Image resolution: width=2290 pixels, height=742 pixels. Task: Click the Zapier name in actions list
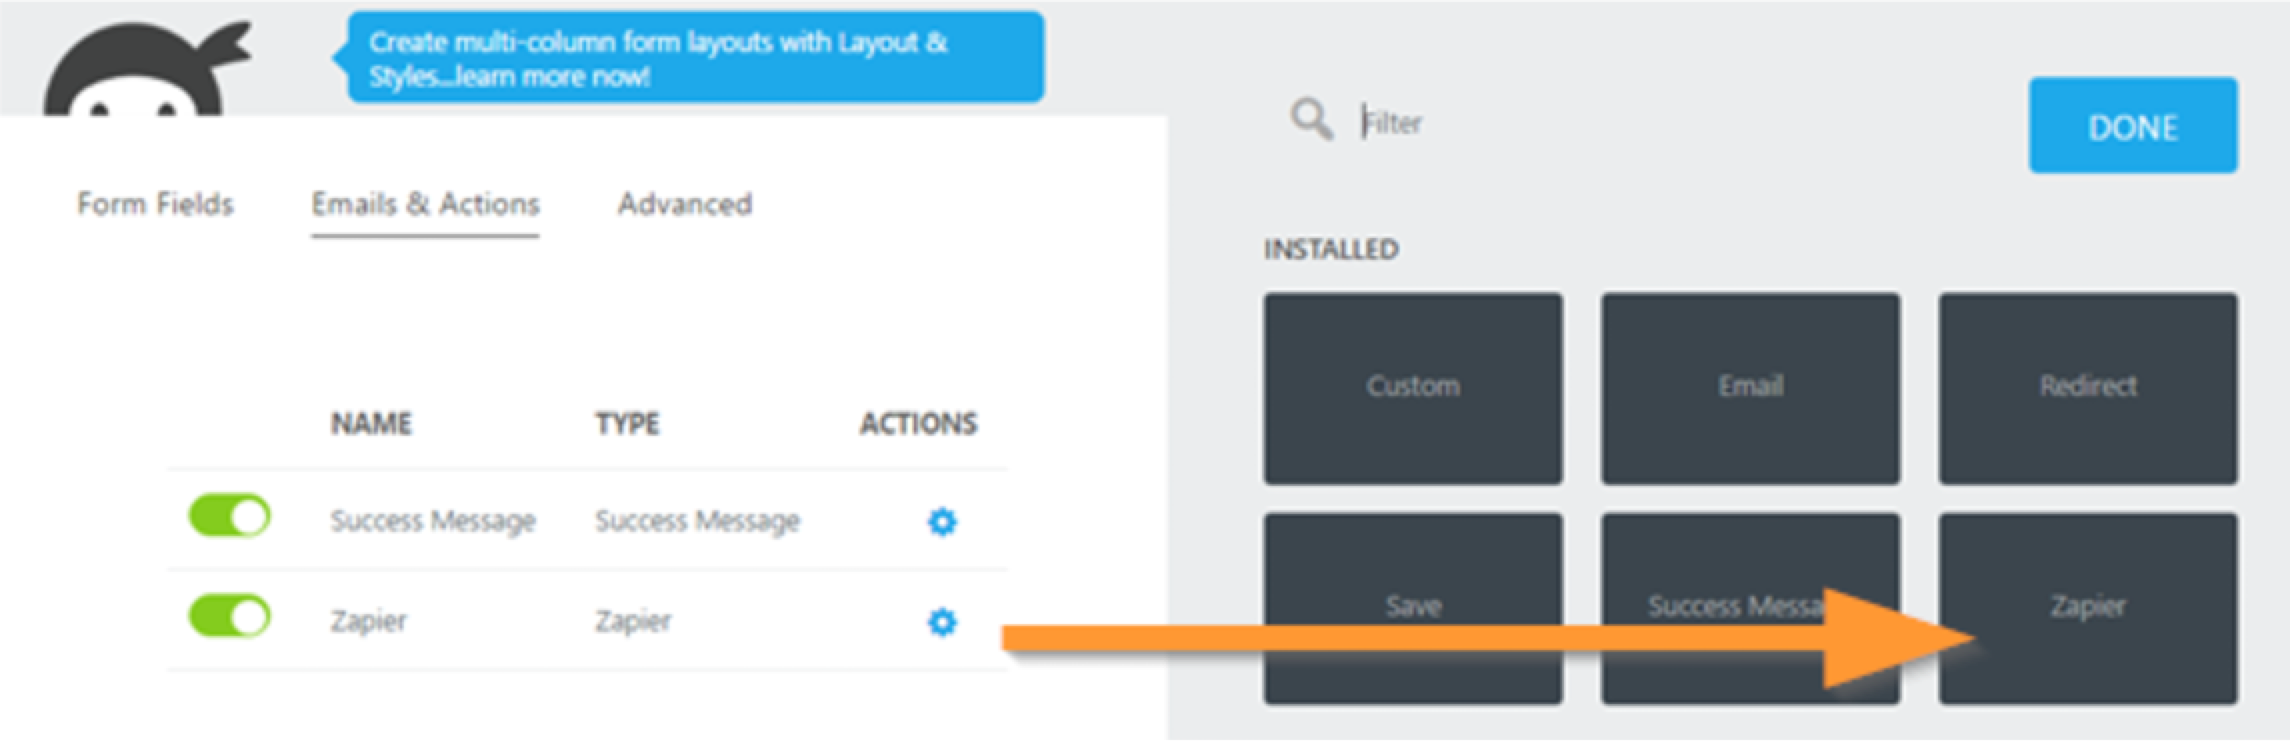point(369,621)
